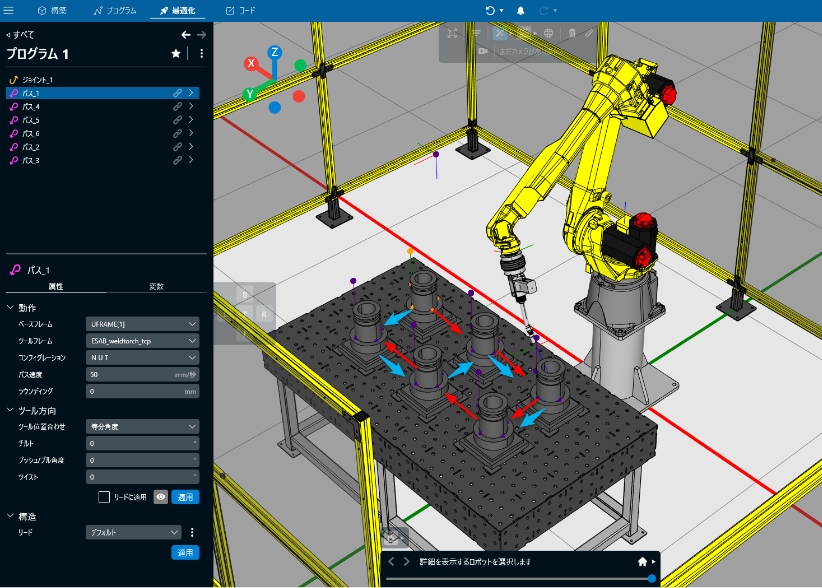Expand the パス_4 item chevron
822x588 pixels.
(x=190, y=107)
